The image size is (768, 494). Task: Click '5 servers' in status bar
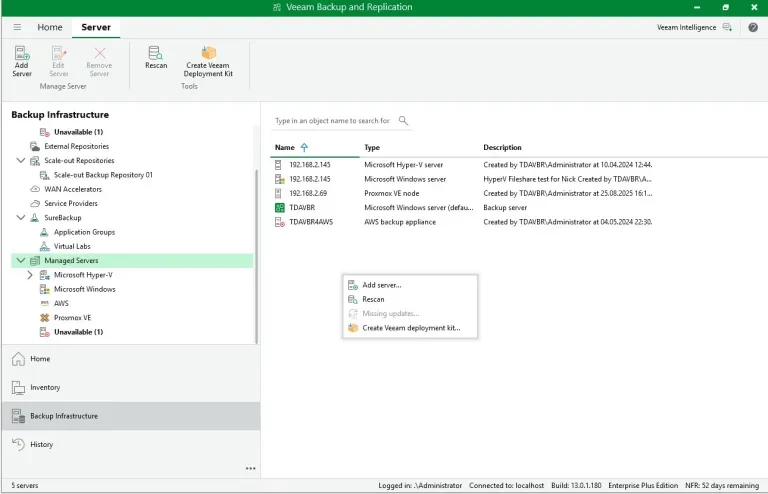point(24,485)
